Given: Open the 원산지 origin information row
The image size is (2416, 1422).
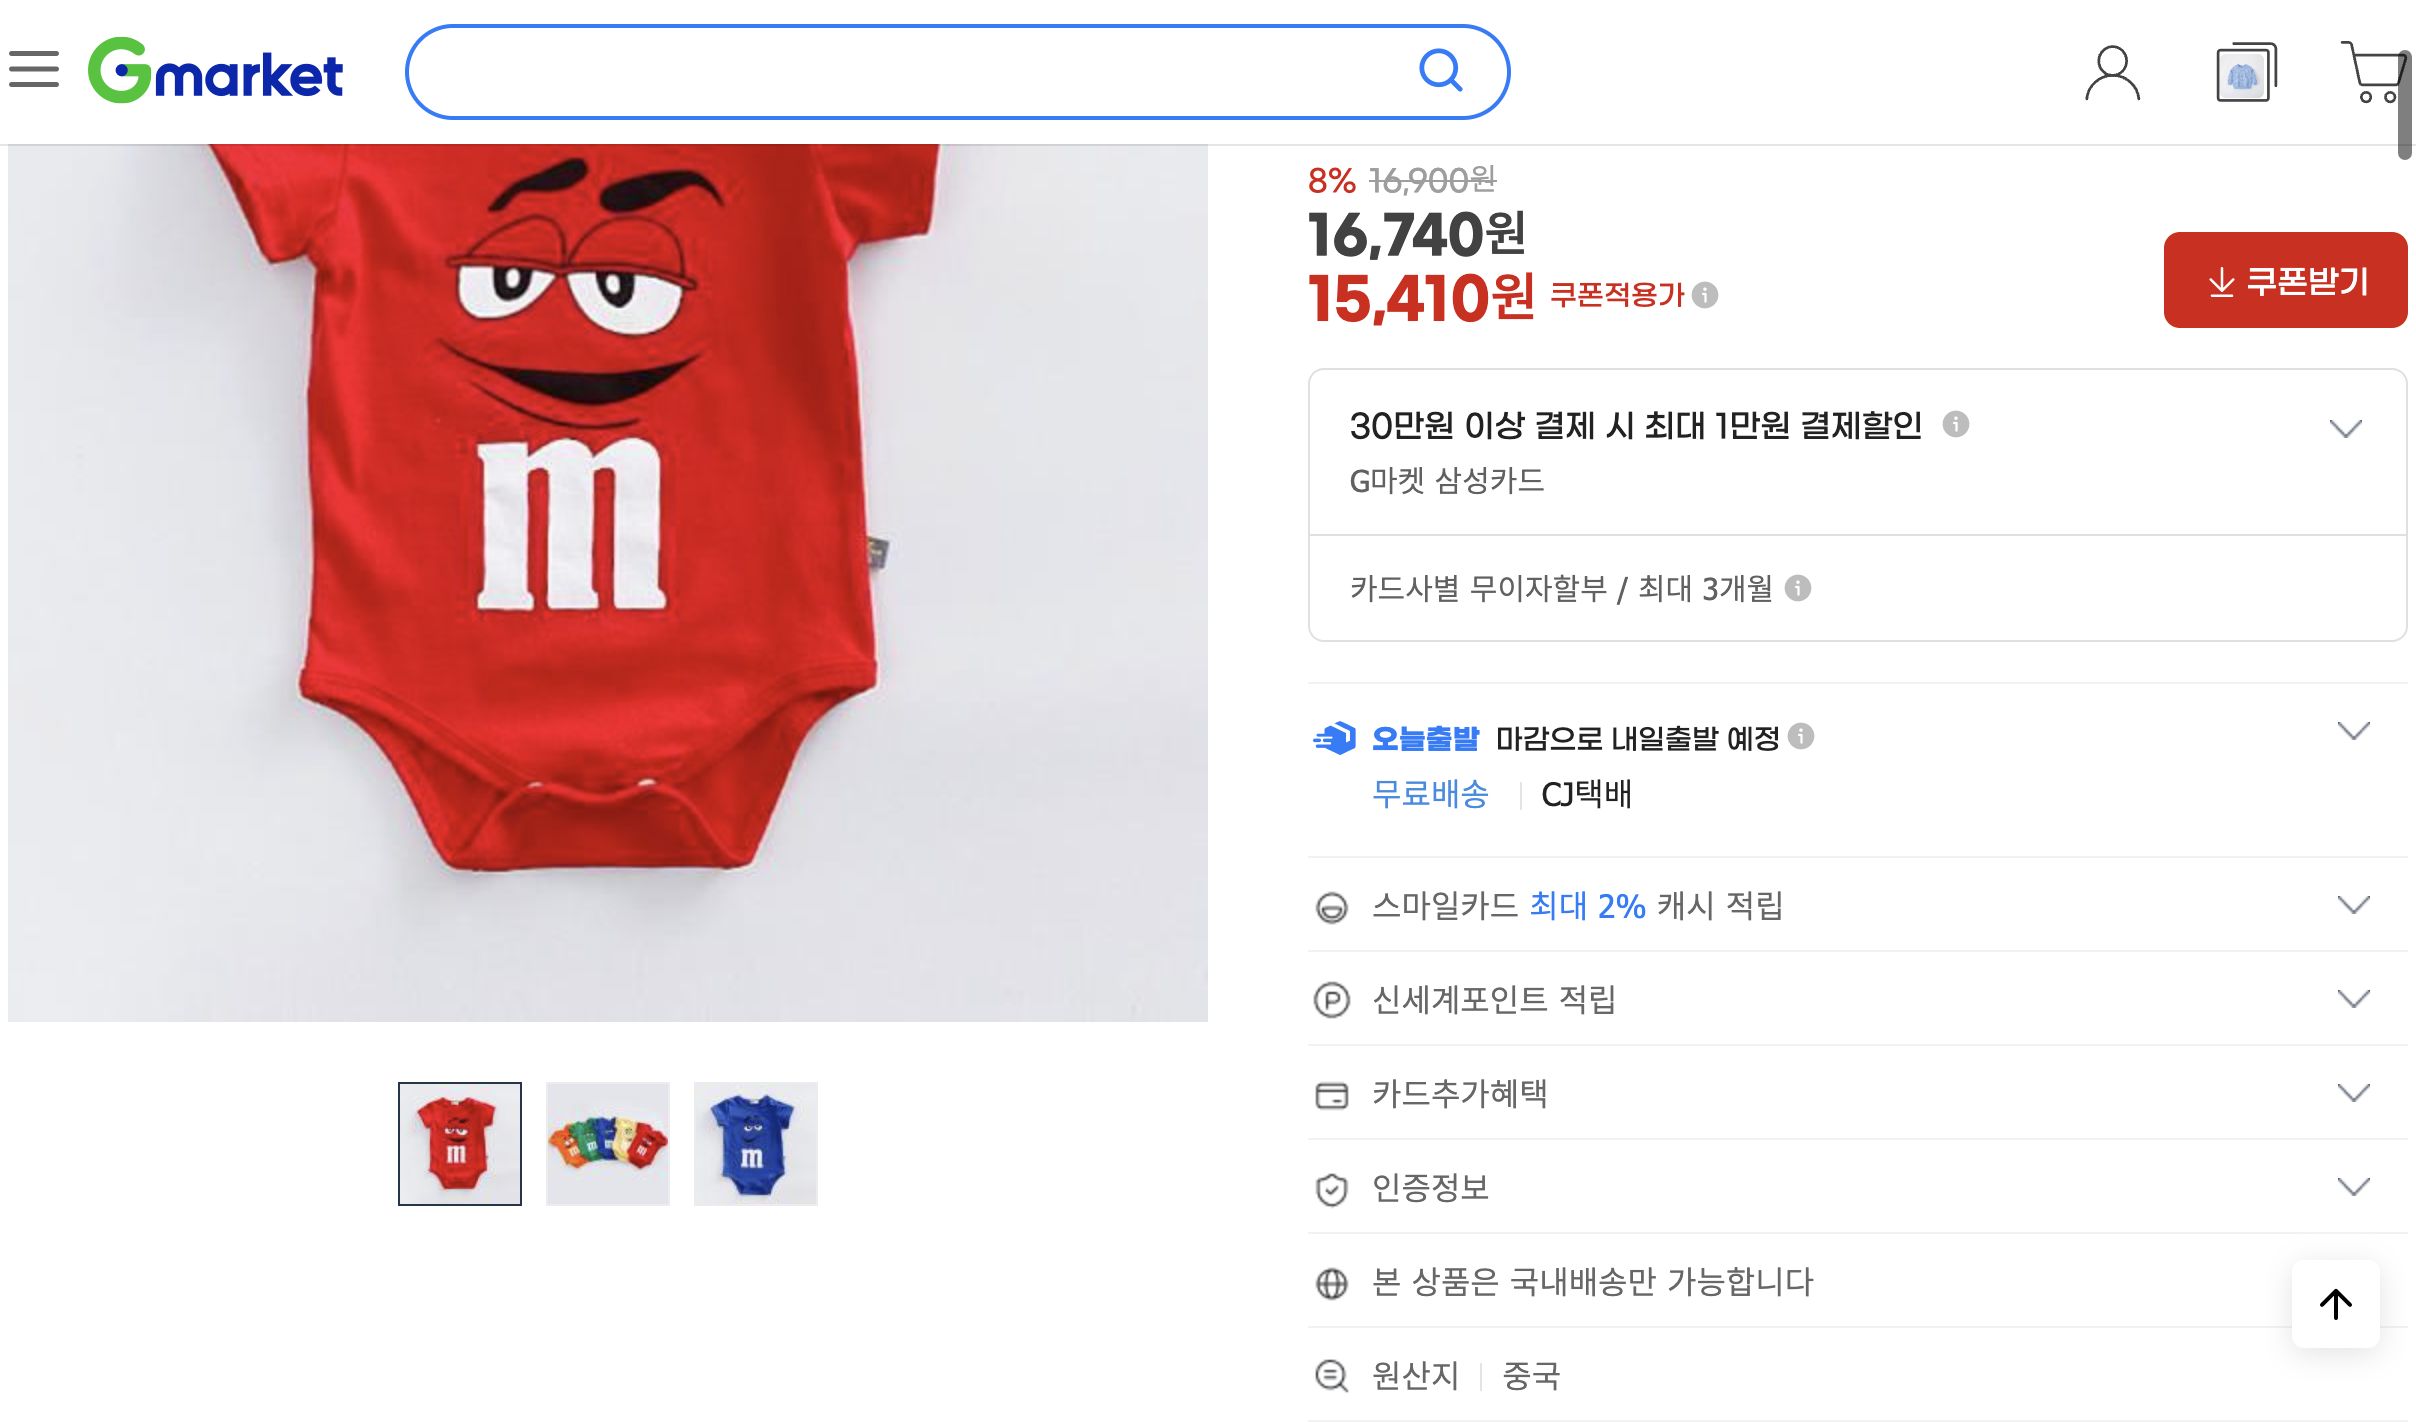Looking at the screenshot, I should [1416, 1374].
